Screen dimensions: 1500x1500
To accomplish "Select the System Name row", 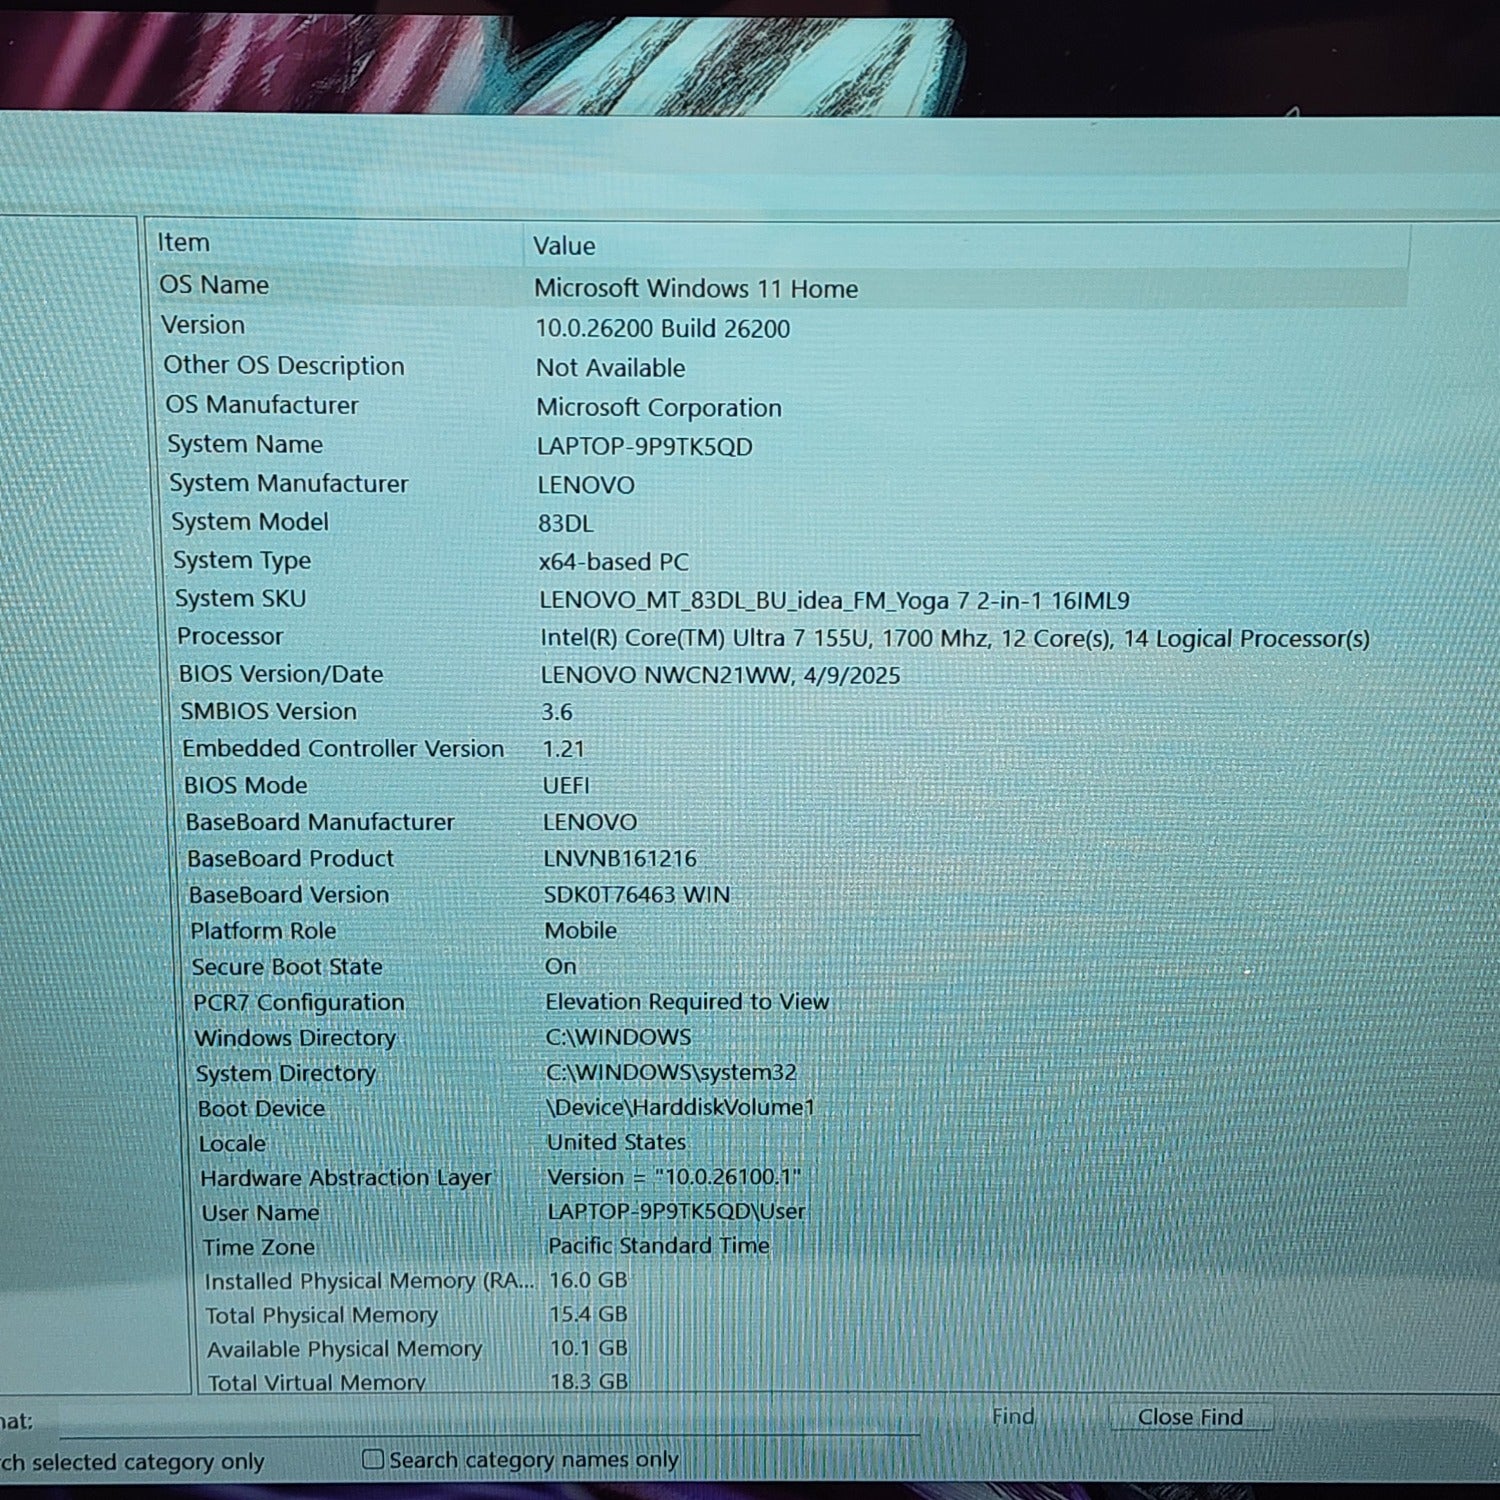I will tap(245, 444).
